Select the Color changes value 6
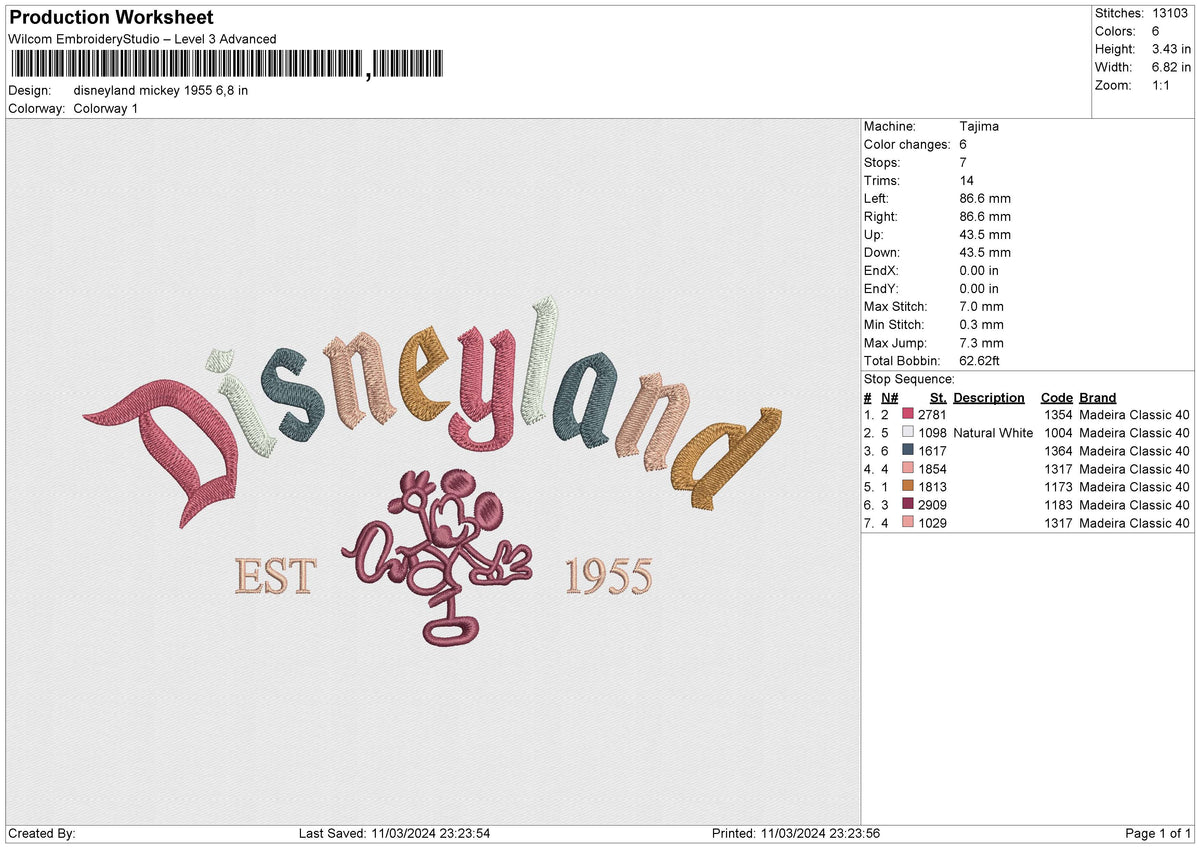The width and height of the screenshot is (1200, 848). [x=963, y=144]
